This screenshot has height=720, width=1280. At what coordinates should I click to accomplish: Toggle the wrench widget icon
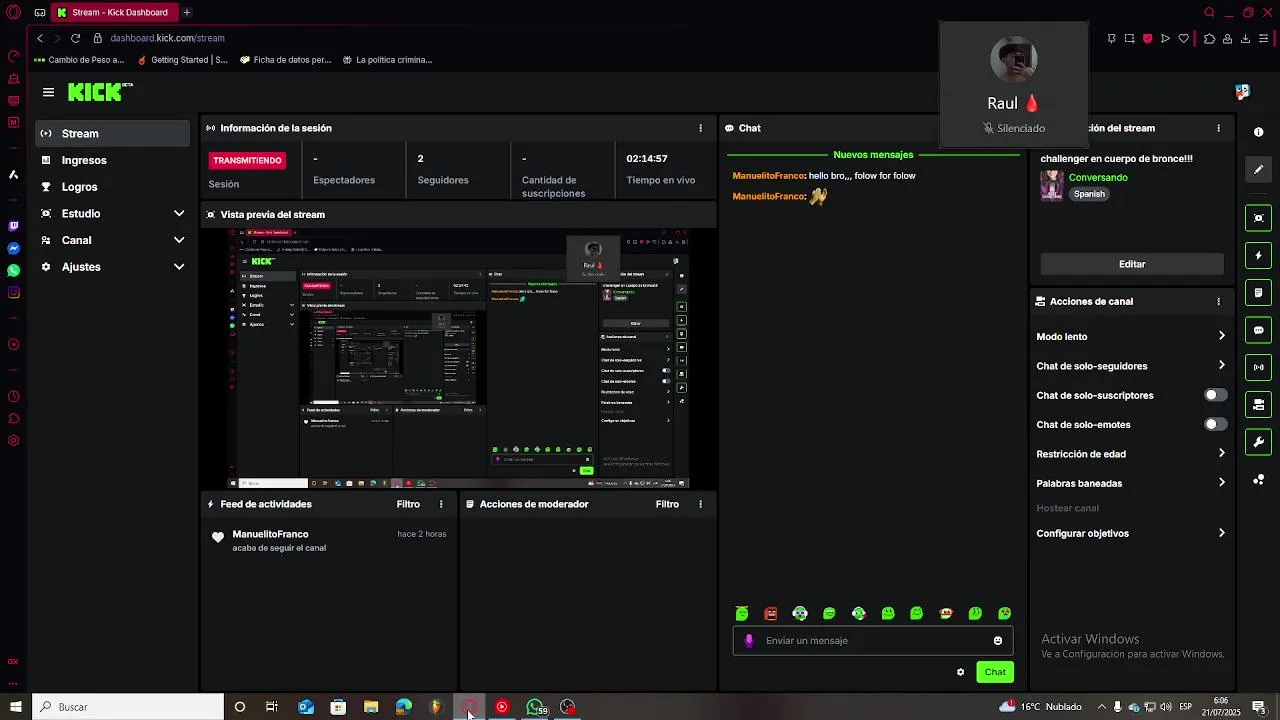point(1258,442)
